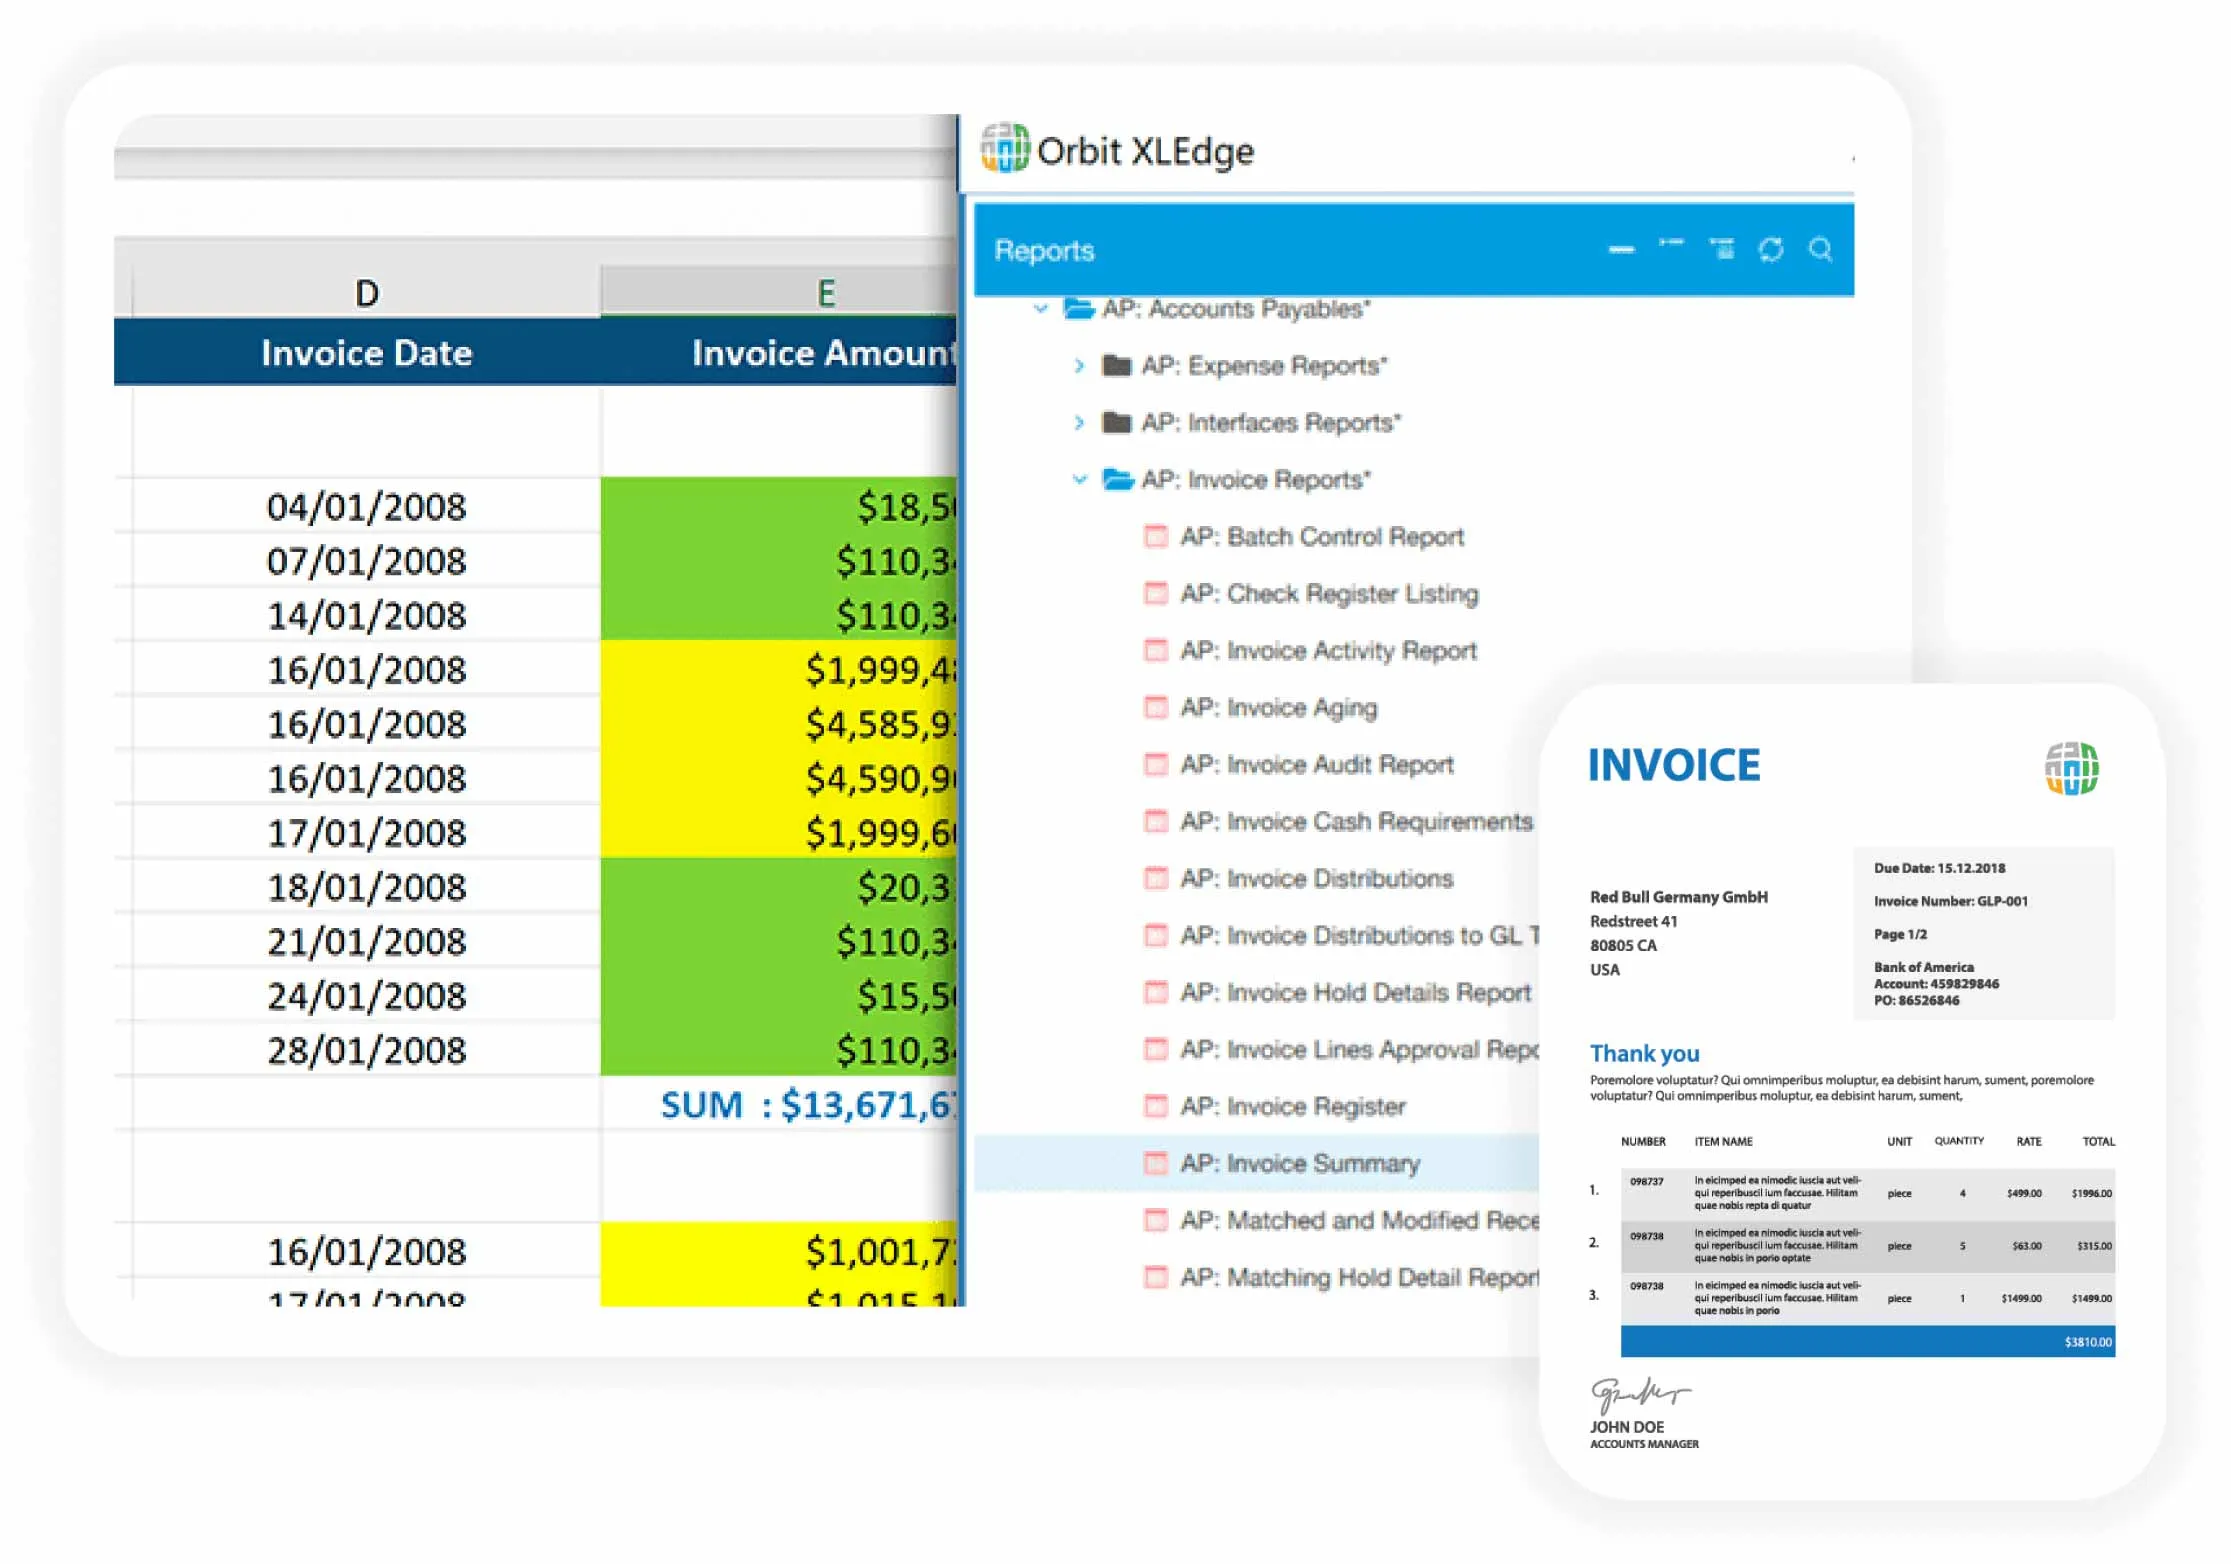Click the search magnifier in the Reports header
Image resolution: width=2231 pixels, height=1564 pixels.
(x=1819, y=249)
